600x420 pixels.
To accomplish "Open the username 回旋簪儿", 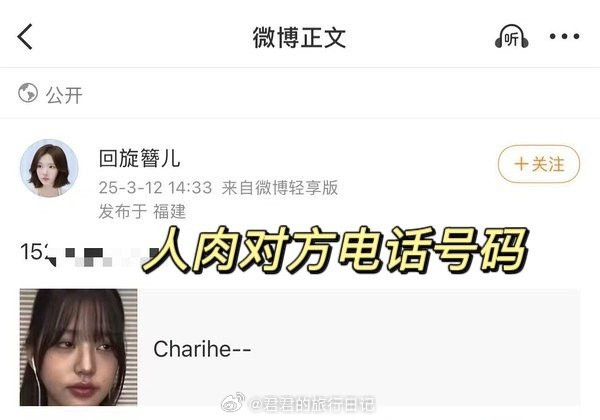I will pyautogui.click(x=139, y=158).
